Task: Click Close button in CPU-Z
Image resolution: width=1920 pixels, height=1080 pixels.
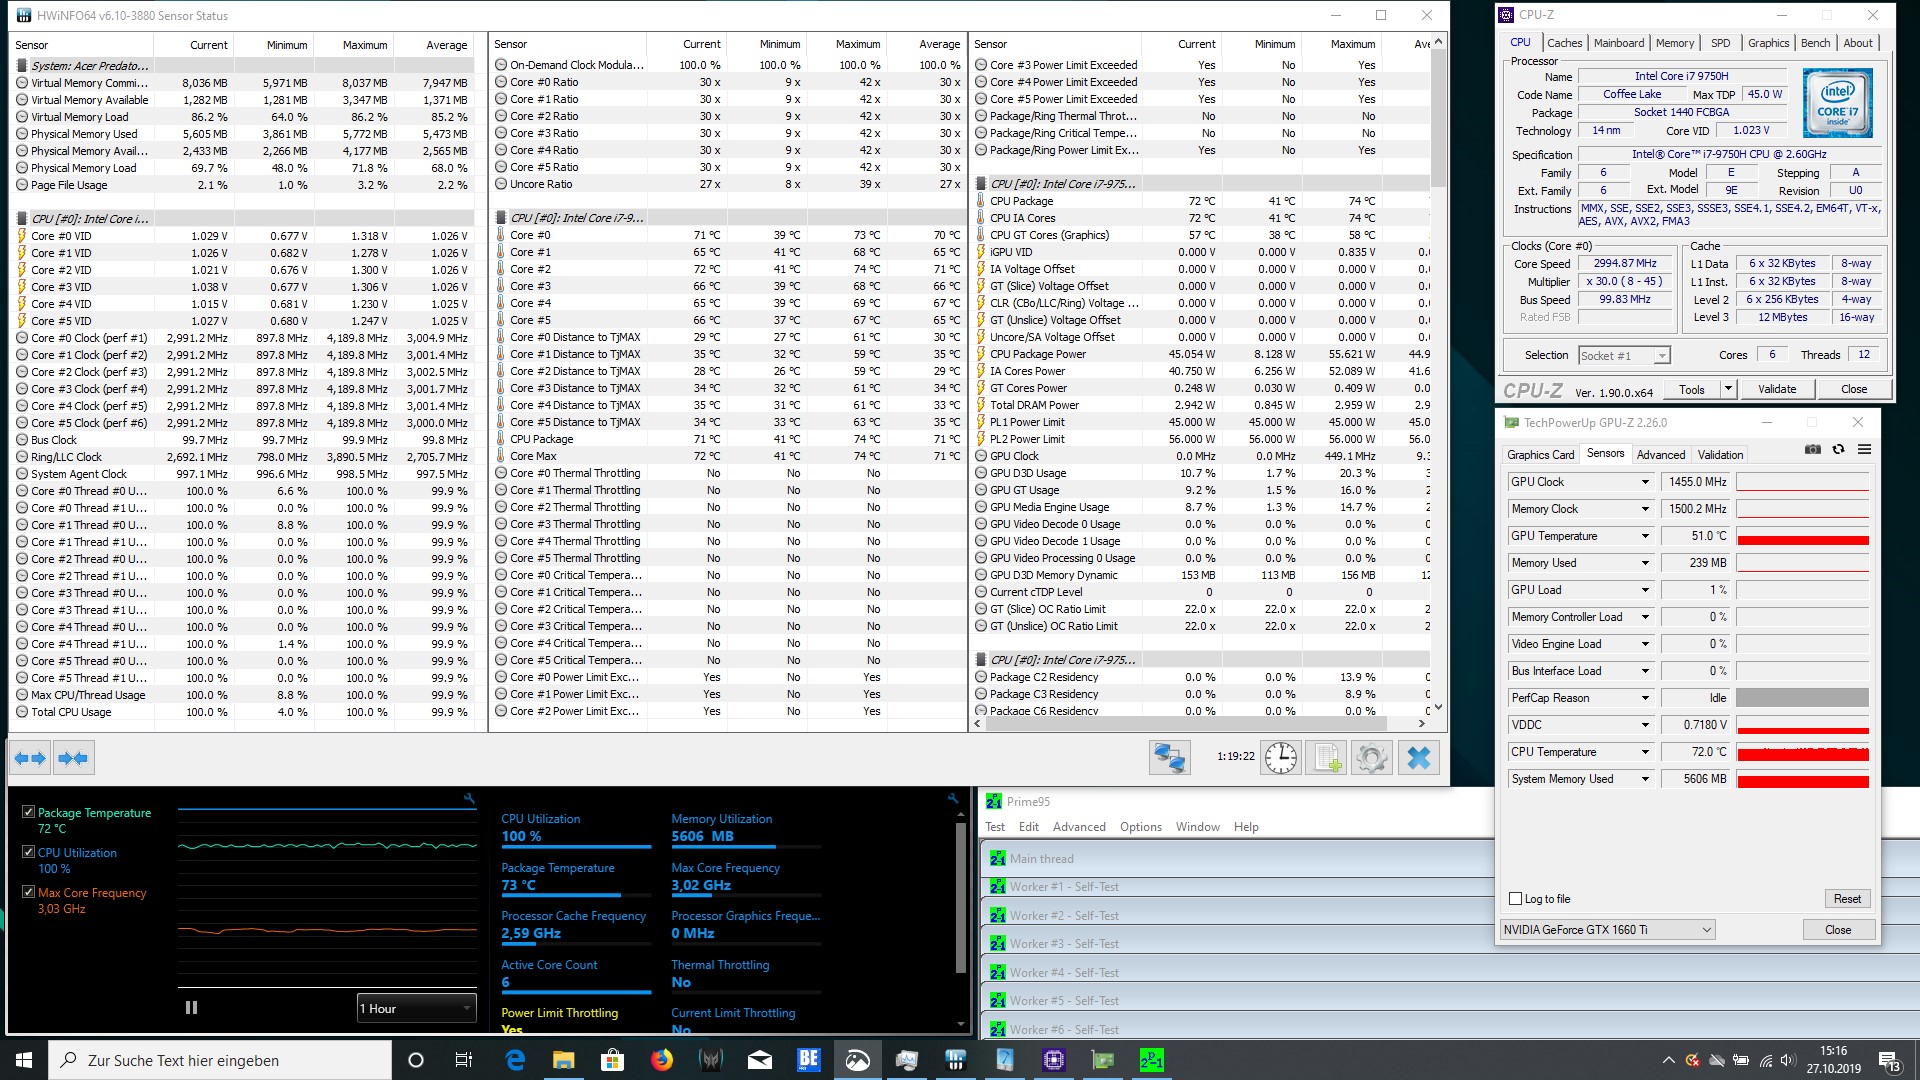Action: (x=1853, y=389)
